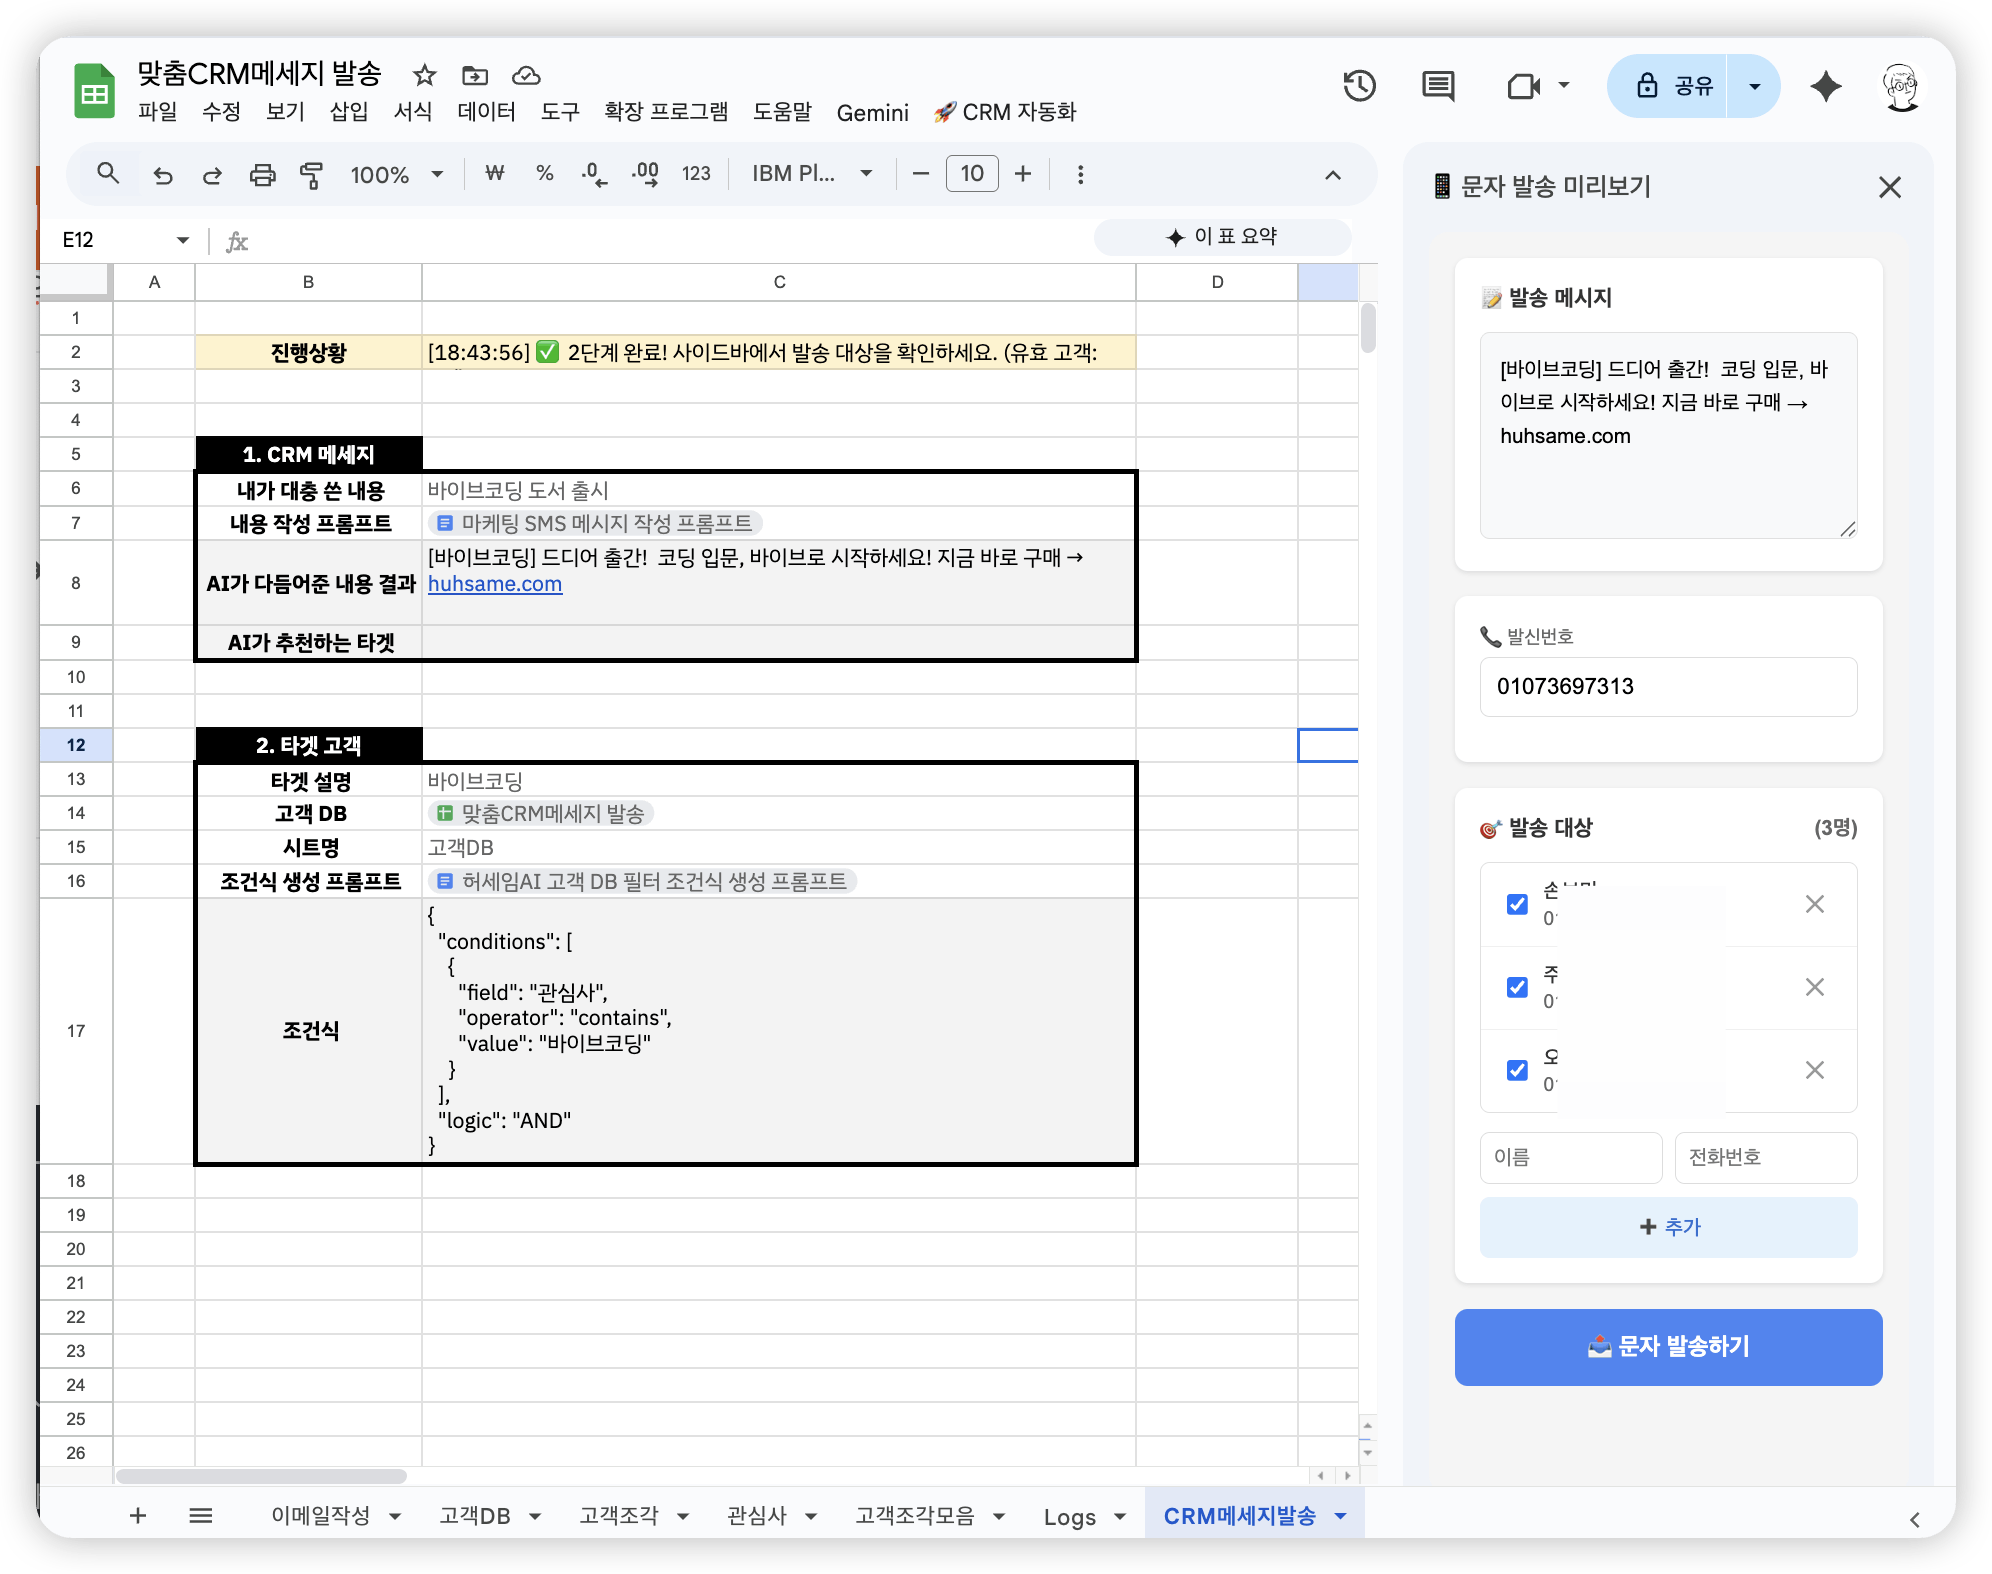This screenshot has width=1992, height=1574.
Task: Open the zoom level 100% dropdown
Action: pyautogui.click(x=395, y=173)
